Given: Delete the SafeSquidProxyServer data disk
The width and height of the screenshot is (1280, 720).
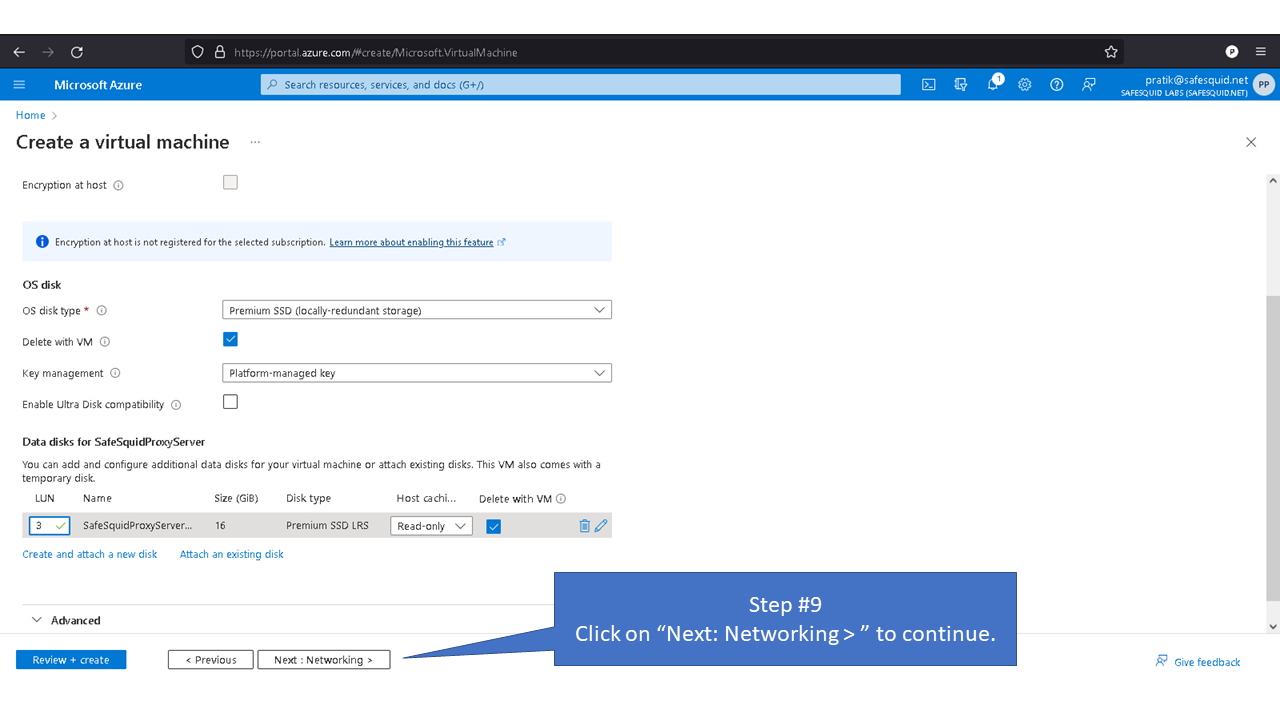Looking at the screenshot, I should [x=584, y=526].
